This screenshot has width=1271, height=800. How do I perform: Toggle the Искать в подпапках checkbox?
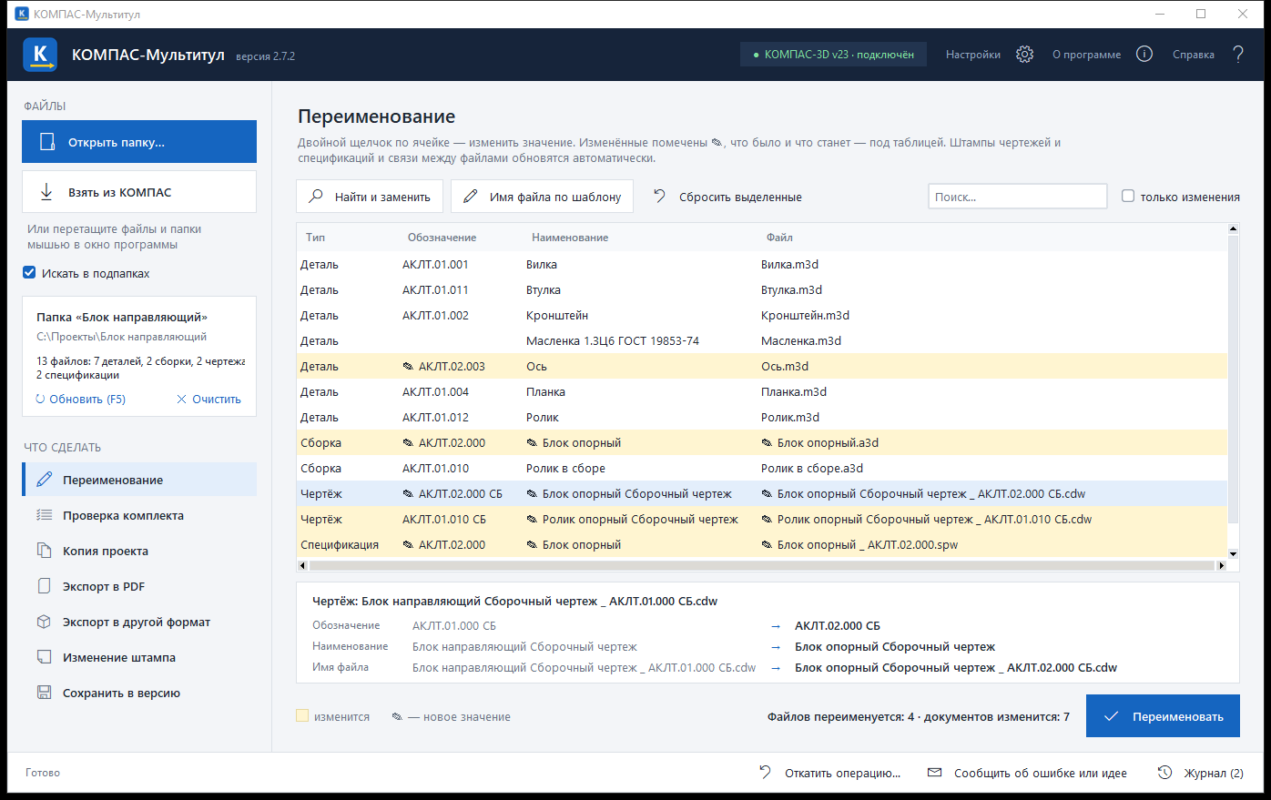coord(29,273)
